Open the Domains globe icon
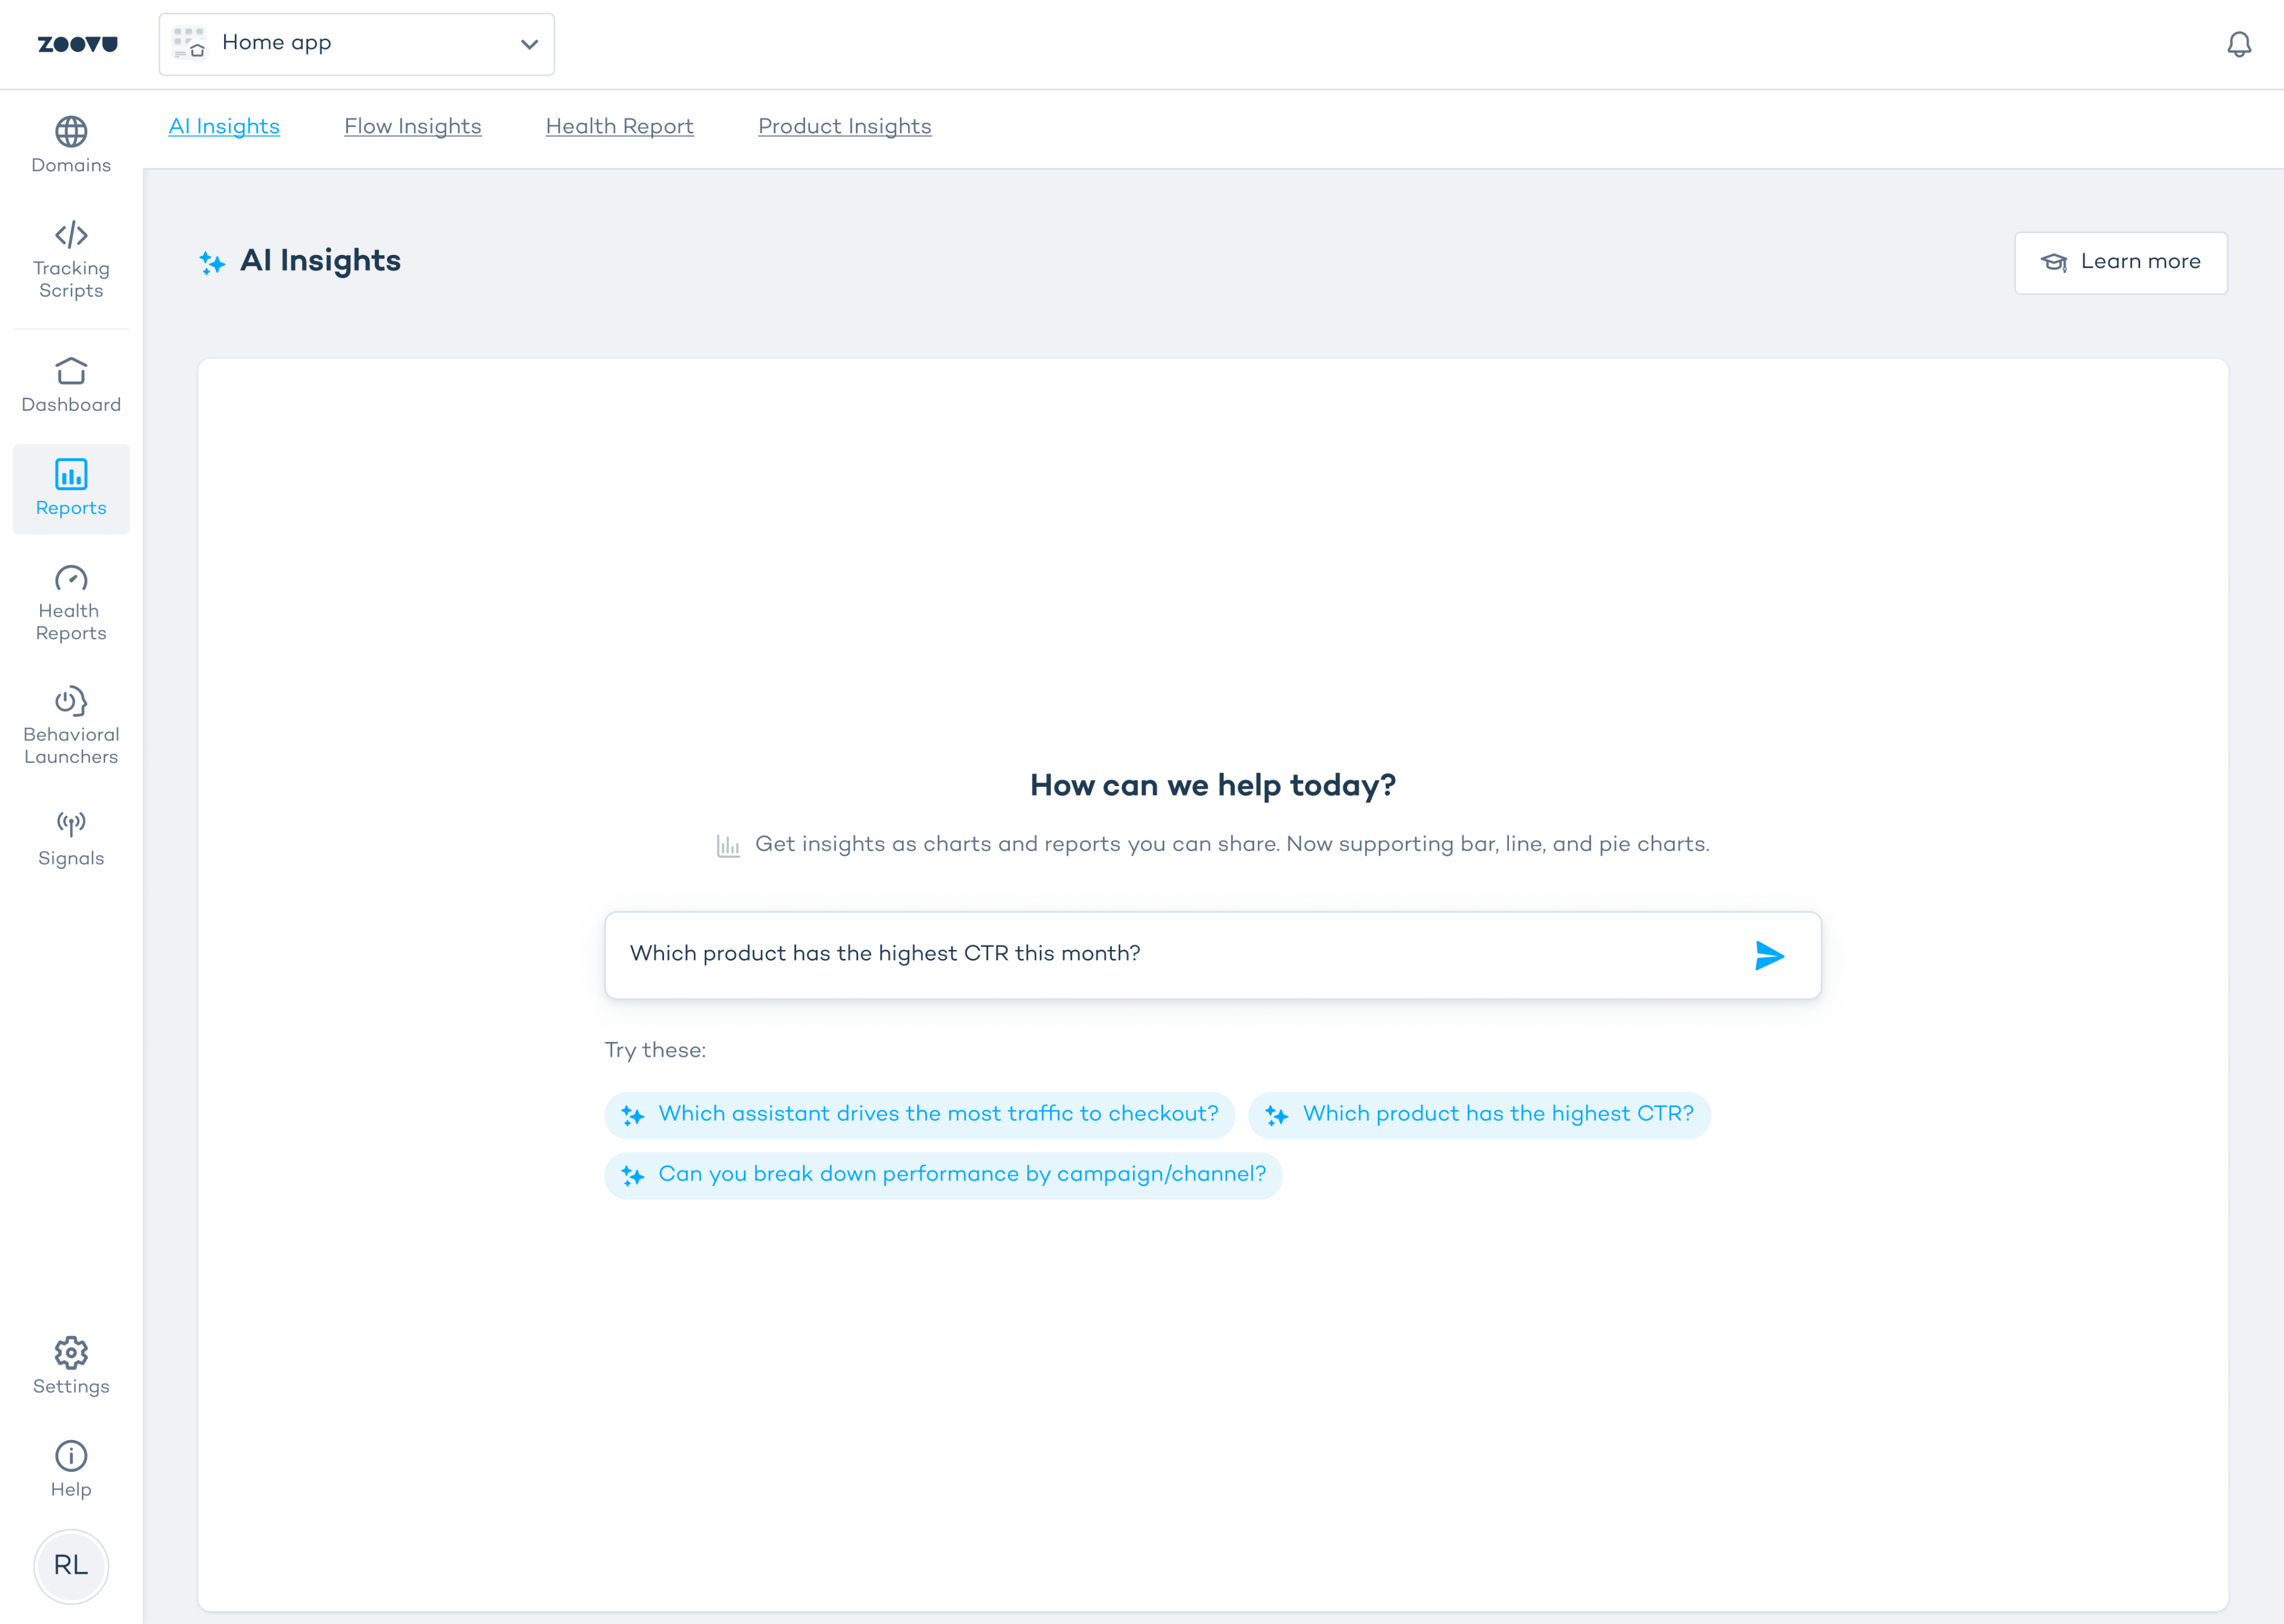The image size is (2284, 1624). (x=71, y=132)
